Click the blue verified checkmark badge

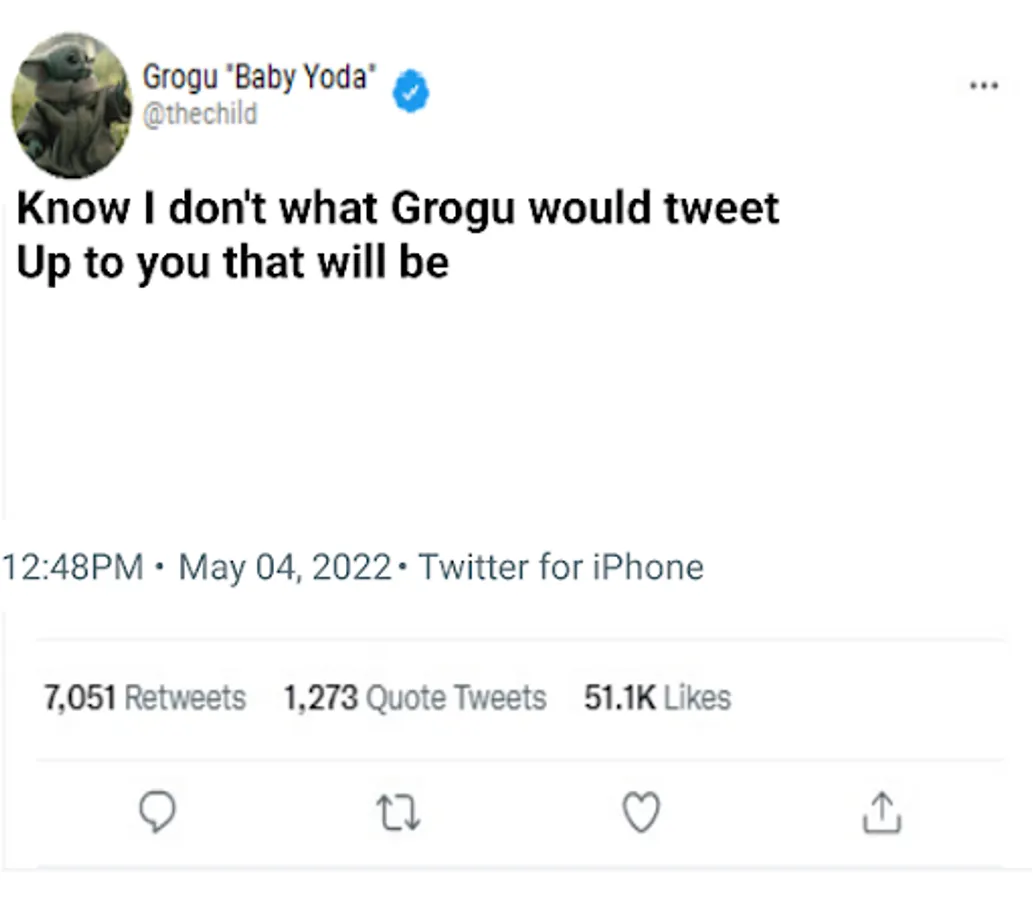tap(410, 93)
